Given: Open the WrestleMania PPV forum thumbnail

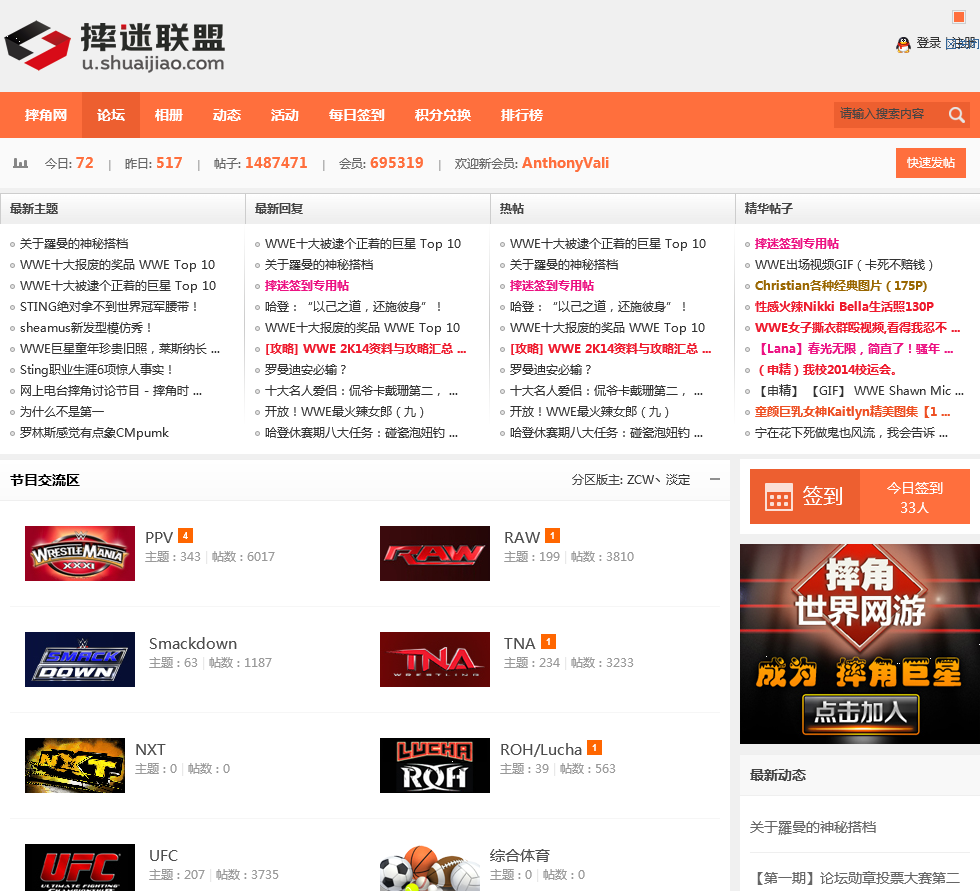Looking at the screenshot, I should 80,553.
